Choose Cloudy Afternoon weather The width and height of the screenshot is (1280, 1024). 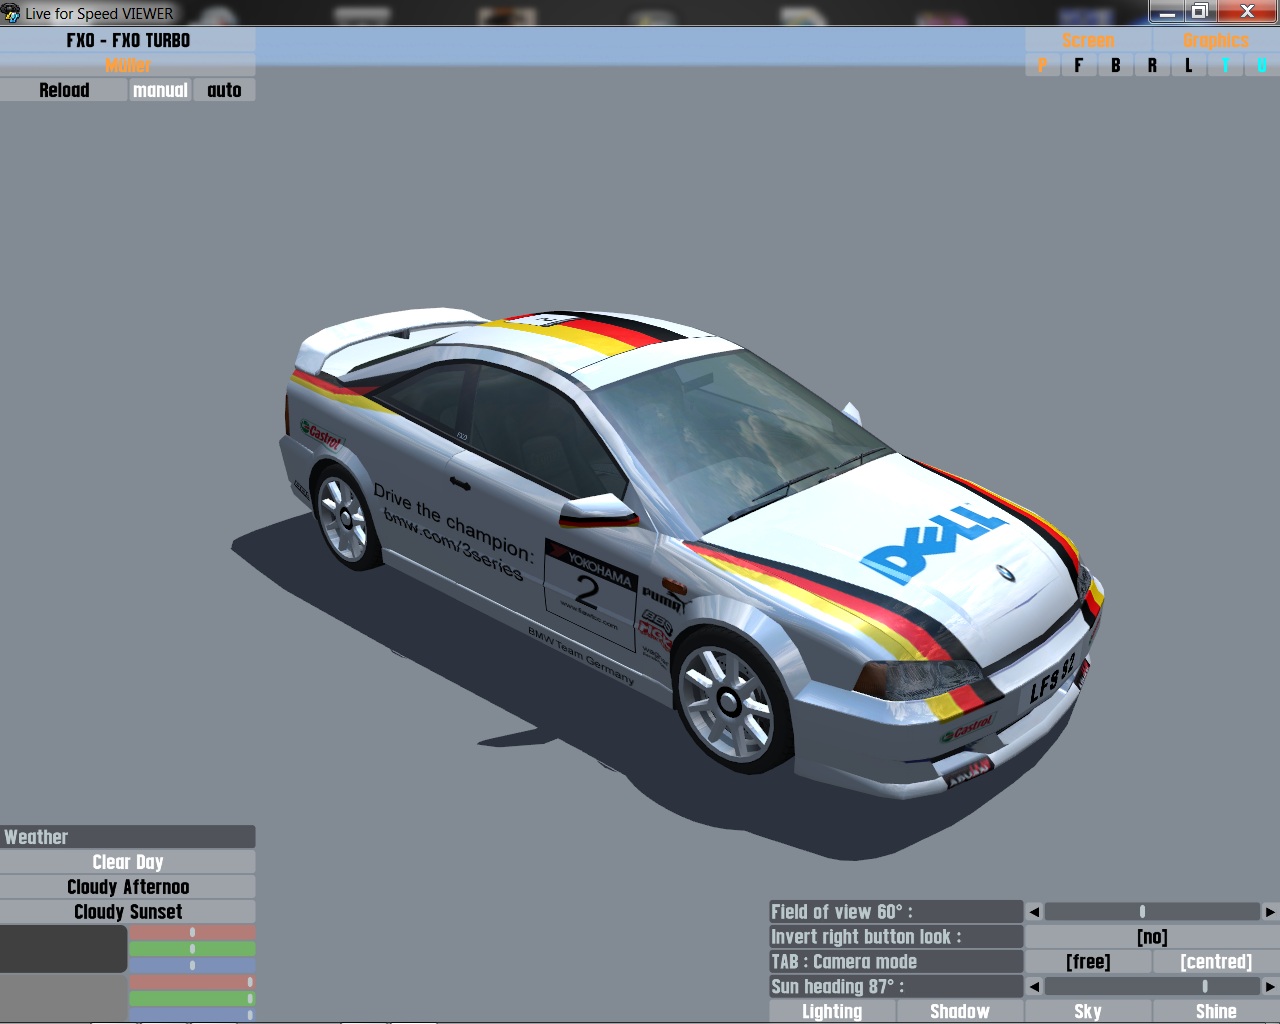[128, 887]
